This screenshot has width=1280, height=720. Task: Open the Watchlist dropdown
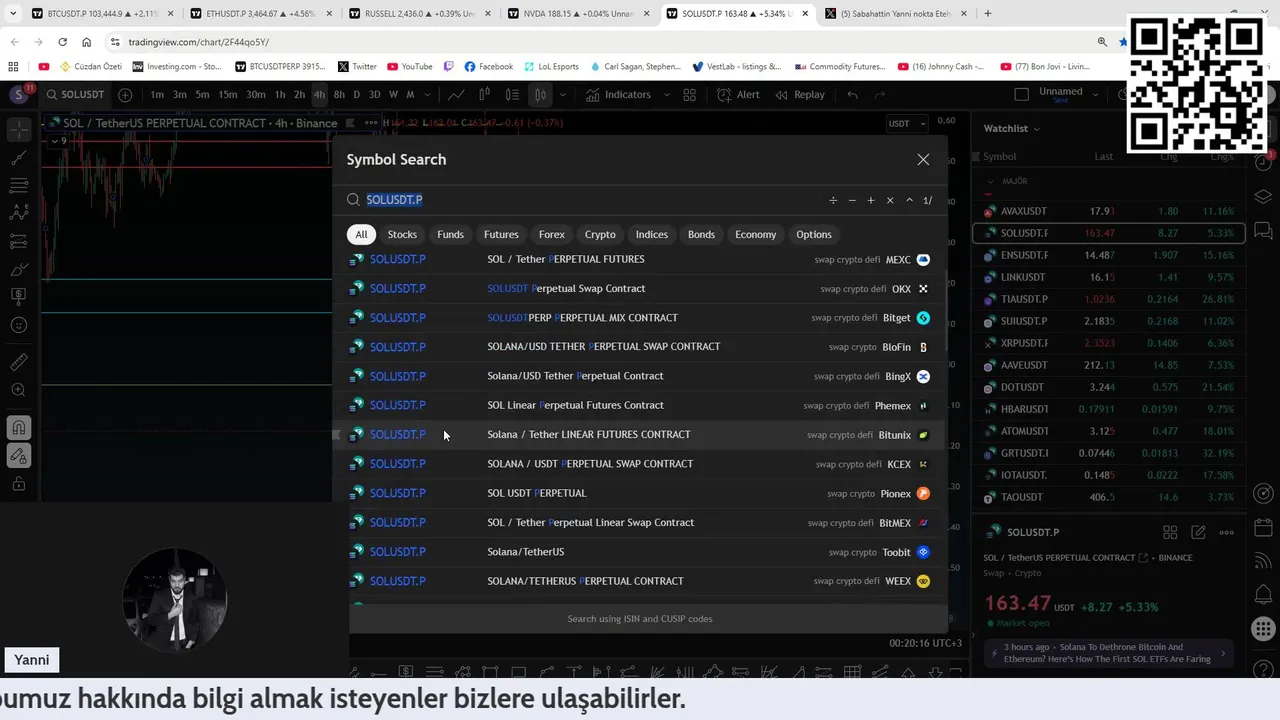click(x=1012, y=128)
